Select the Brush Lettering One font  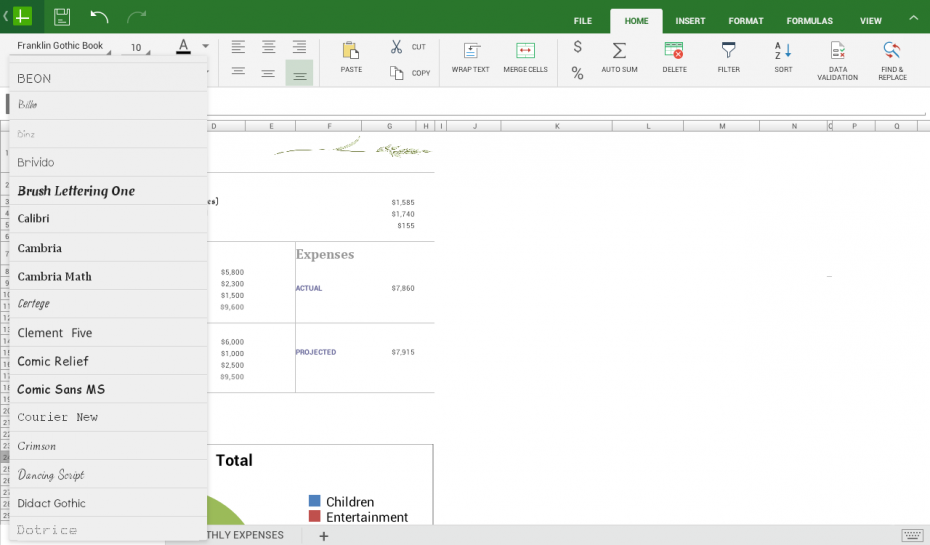[109, 191]
